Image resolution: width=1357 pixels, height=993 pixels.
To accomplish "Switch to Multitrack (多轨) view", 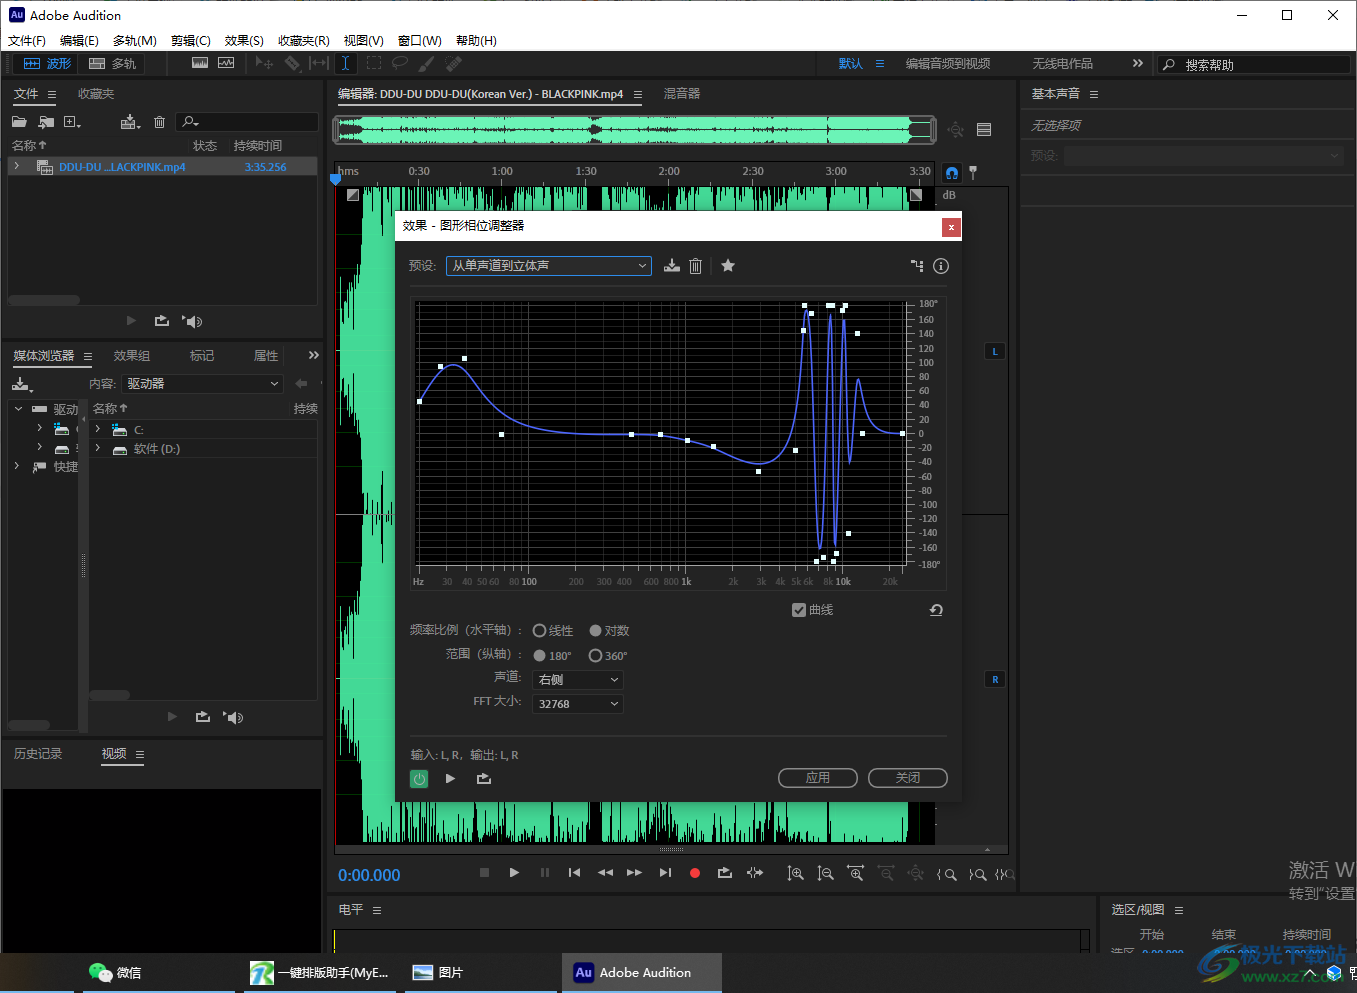I will click(112, 63).
